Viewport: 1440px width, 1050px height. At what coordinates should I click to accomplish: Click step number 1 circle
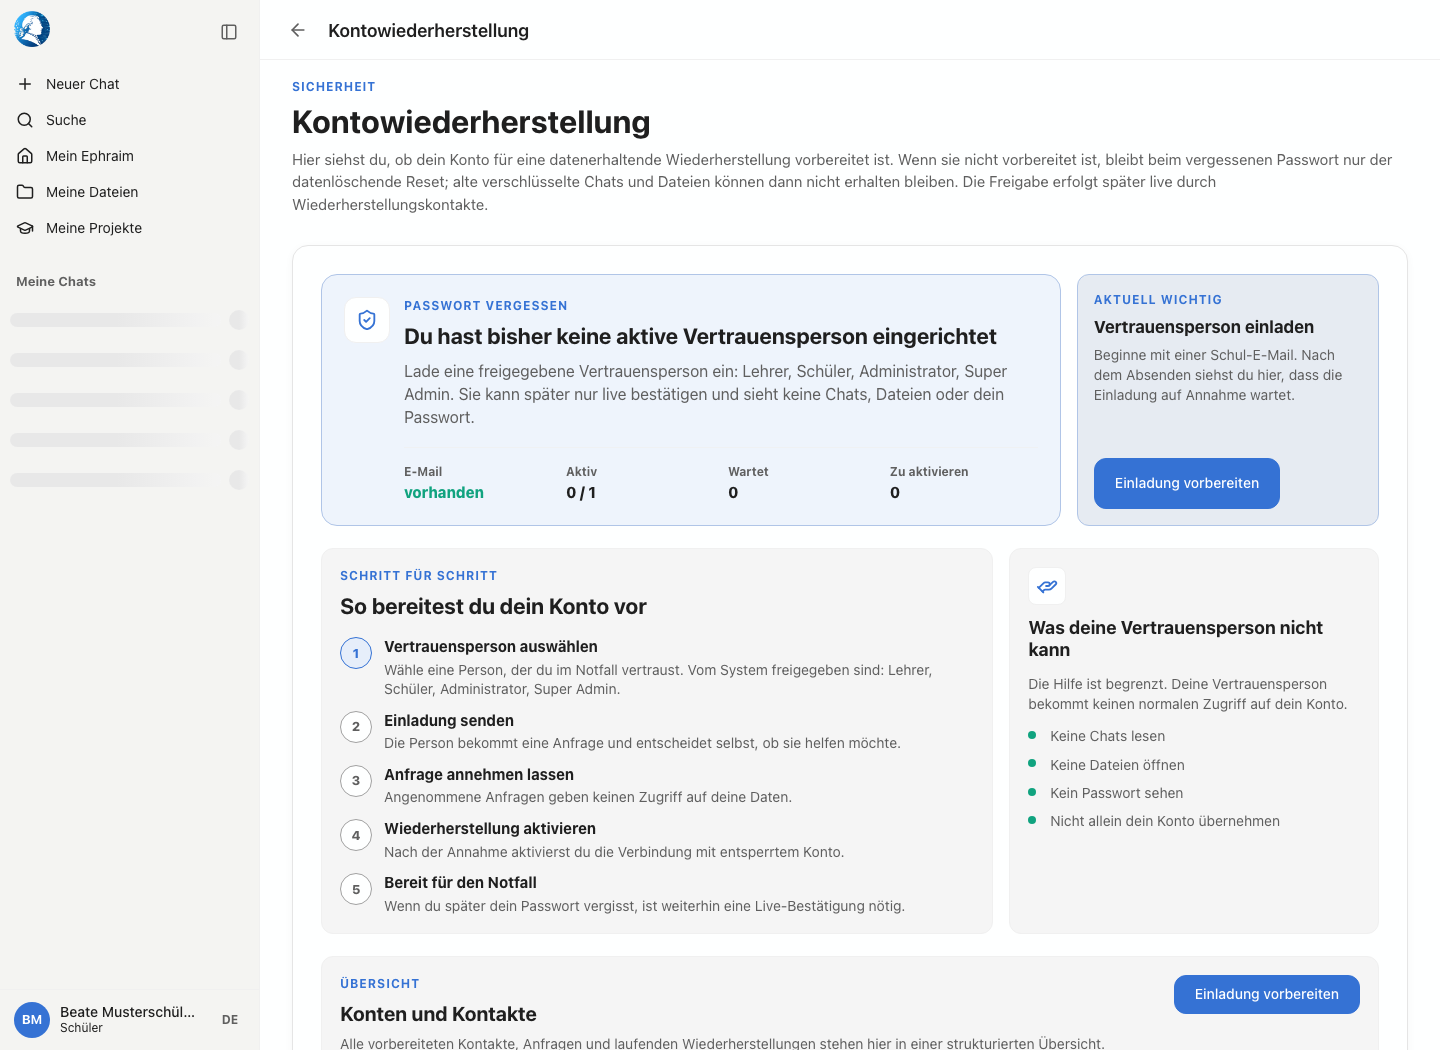coord(356,654)
